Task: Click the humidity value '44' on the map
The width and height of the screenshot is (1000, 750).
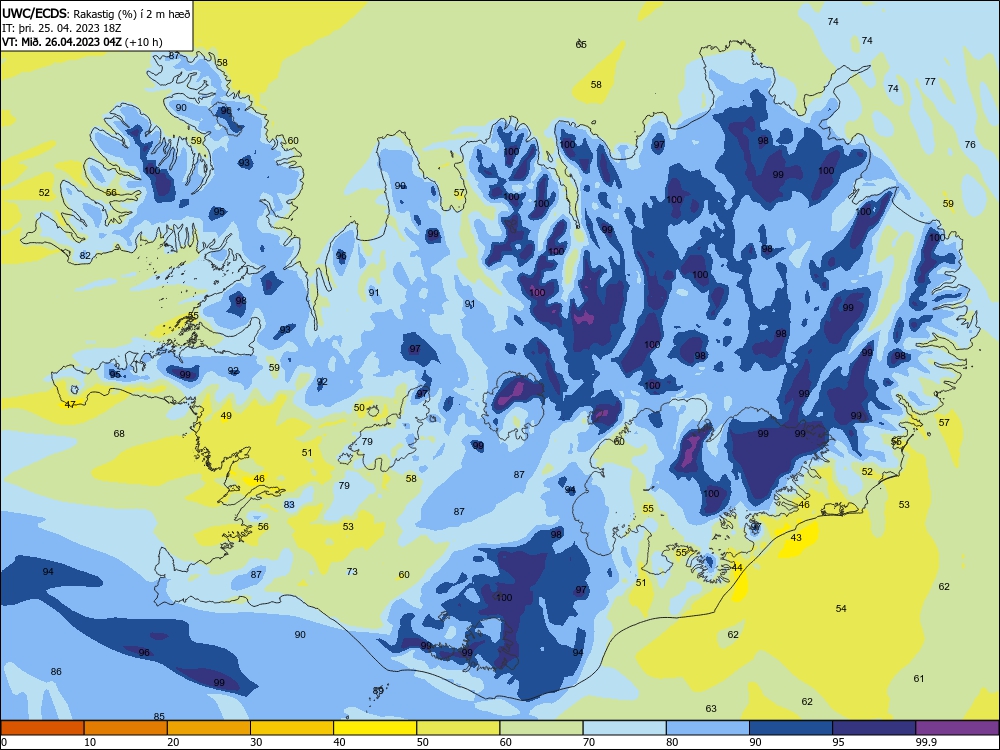Action: pos(737,567)
